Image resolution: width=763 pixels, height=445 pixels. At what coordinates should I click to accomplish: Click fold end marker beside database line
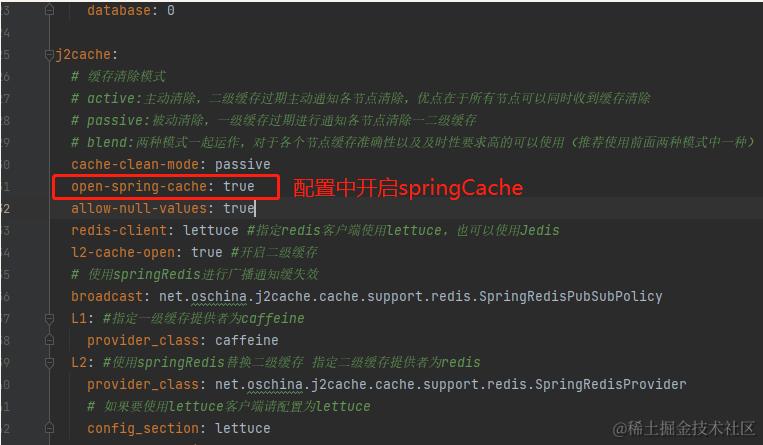[49, 10]
